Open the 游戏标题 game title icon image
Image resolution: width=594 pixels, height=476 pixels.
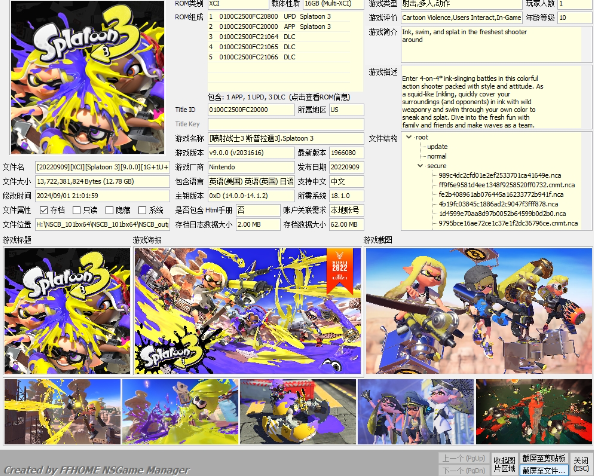67,311
